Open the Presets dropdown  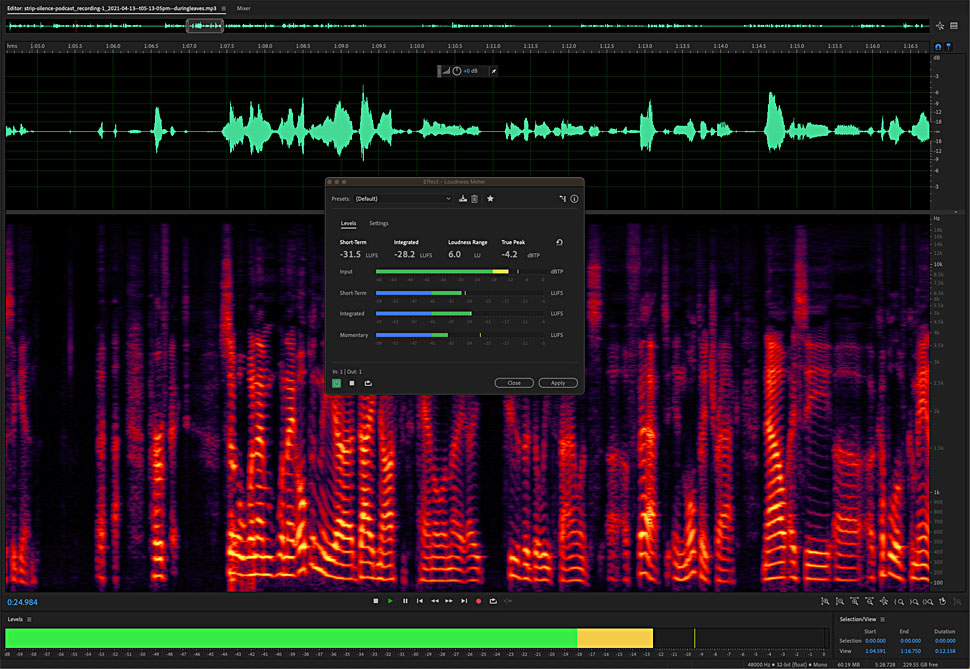tap(404, 199)
